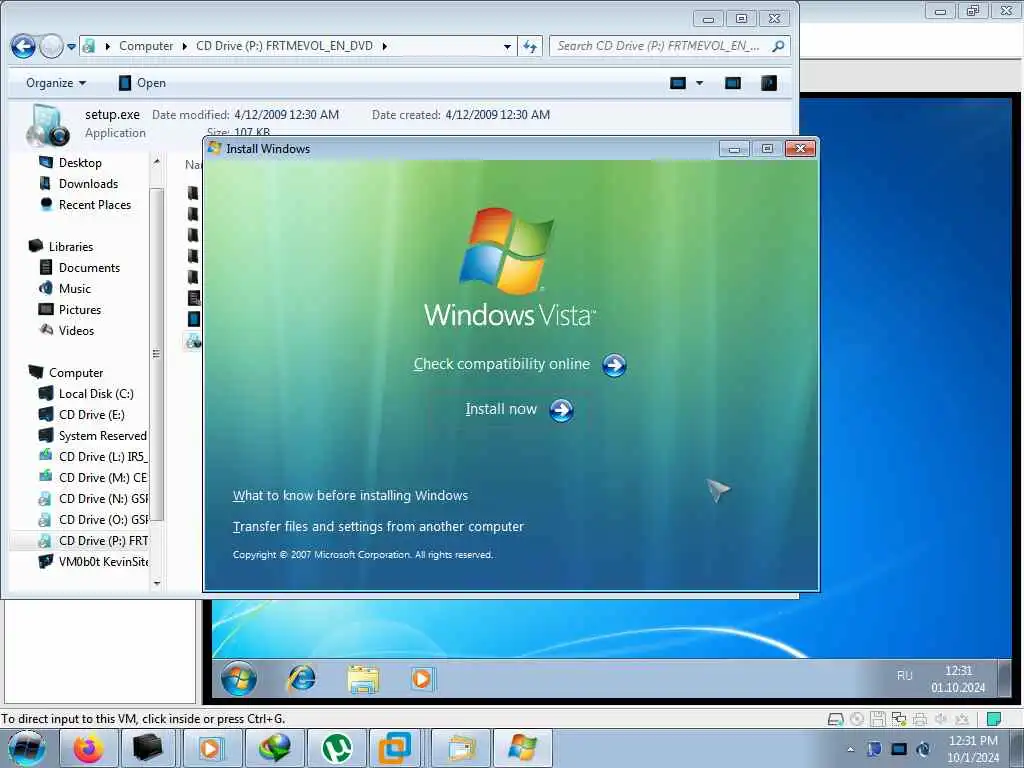Open the address bar history dropdown
Image resolution: width=1024 pixels, height=768 pixels.
[507, 47]
